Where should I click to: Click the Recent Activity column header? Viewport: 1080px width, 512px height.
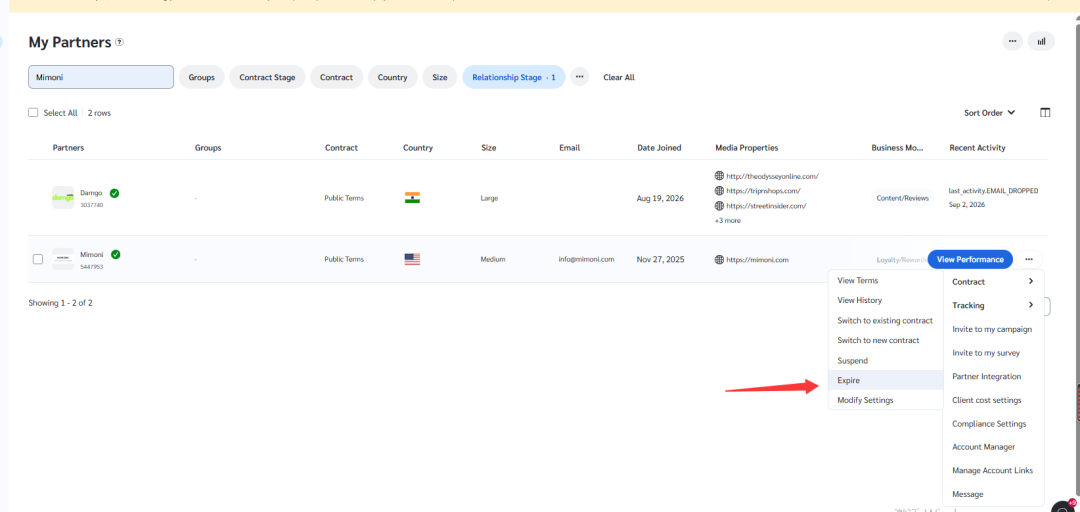pos(977,147)
